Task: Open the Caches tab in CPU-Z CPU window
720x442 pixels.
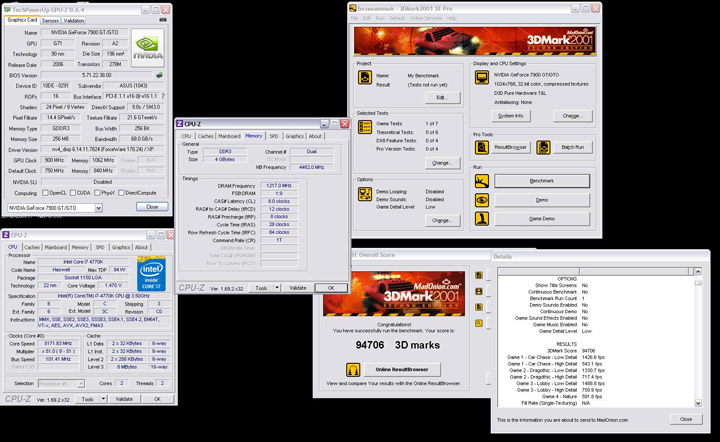Action: click(32, 247)
